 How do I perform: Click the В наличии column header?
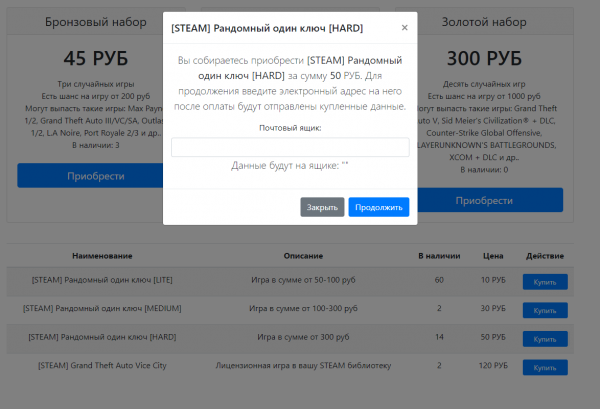(439, 256)
